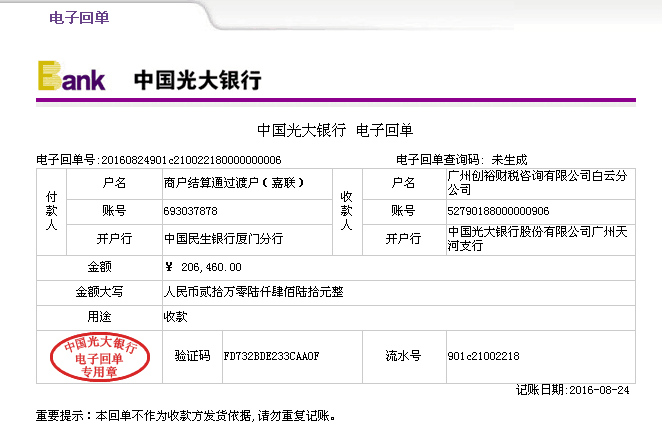The width and height of the screenshot is (662, 427).
Task: Click the 记账日期 2016-08-24 date
Action: 574,390
